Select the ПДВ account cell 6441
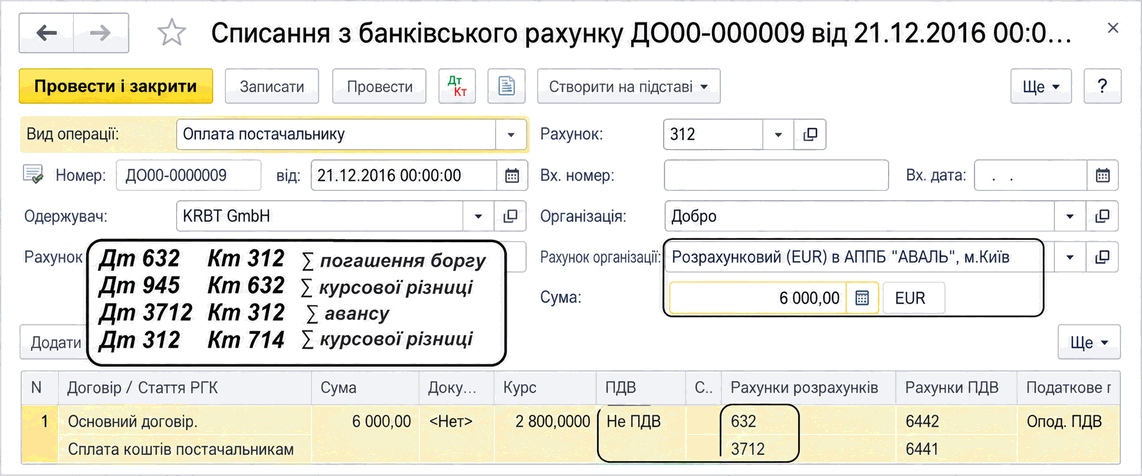This screenshot has height=476, width=1142. coord(957,449)
